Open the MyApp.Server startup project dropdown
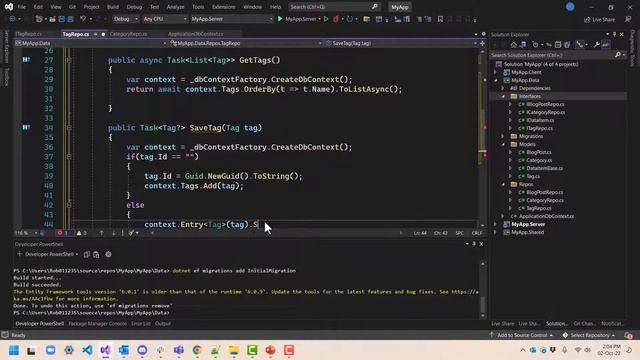 [x=231, y=19]
